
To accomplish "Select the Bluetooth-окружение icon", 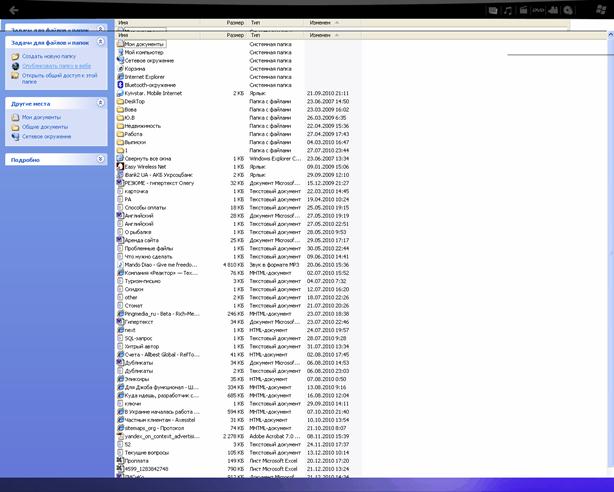I will (x=120, y=85).
